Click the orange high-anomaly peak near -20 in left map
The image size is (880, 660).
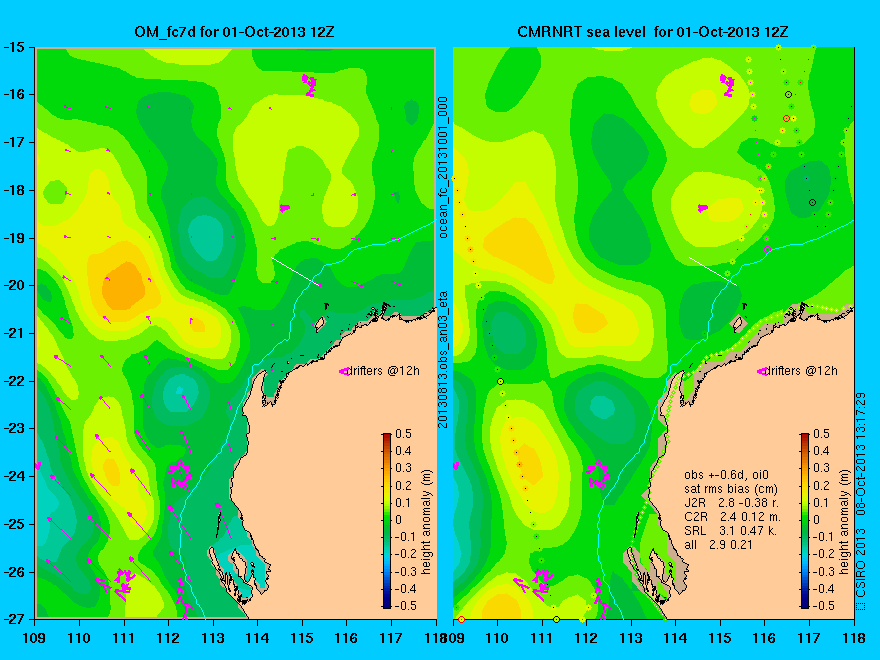pos(123,286)
